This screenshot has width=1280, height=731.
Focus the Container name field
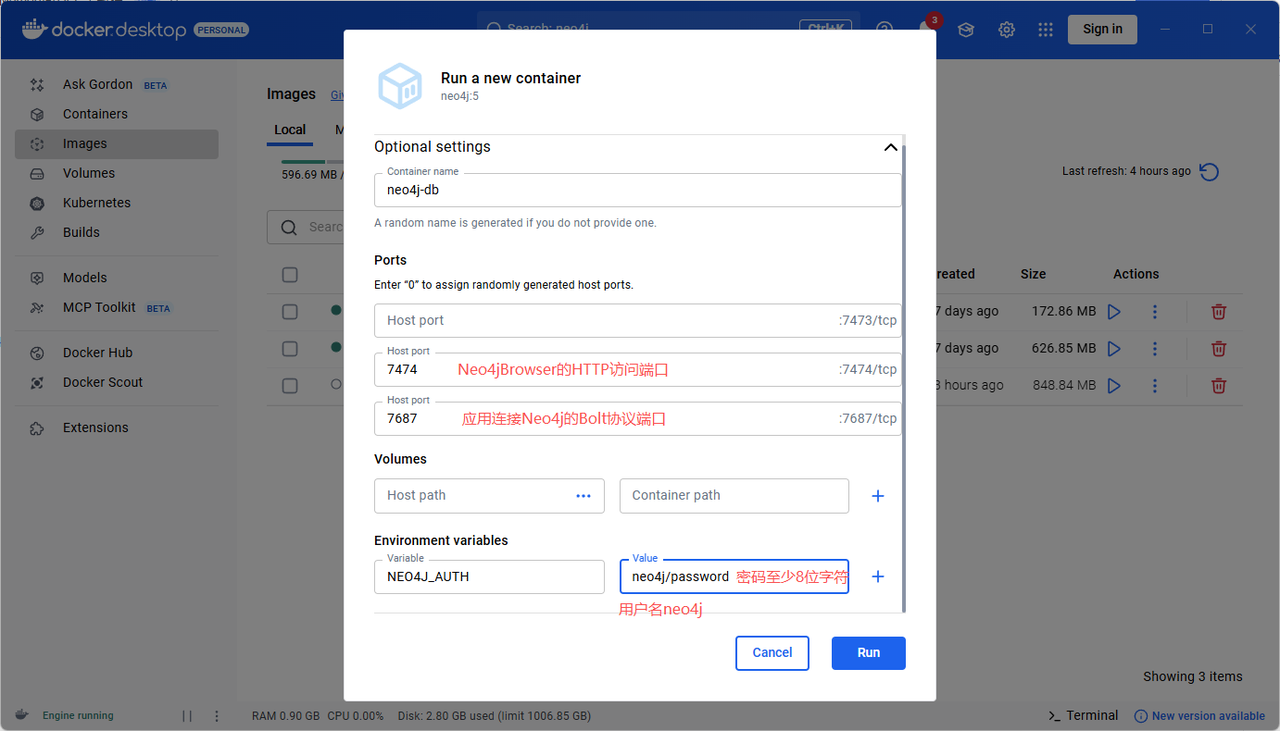(637, 190)
